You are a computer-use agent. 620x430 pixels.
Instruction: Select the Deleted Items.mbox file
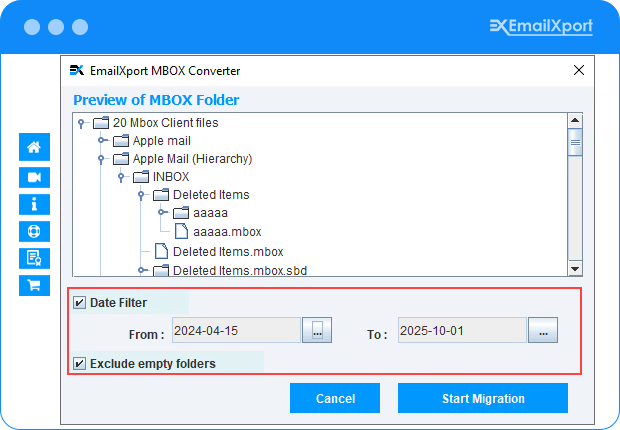pos(227,251)
